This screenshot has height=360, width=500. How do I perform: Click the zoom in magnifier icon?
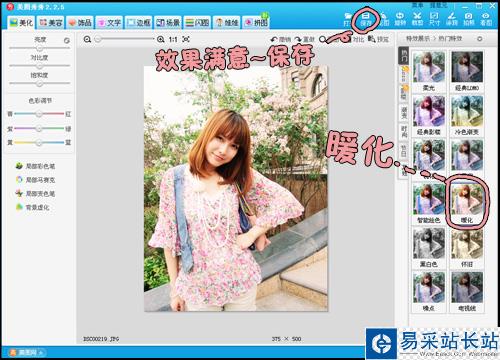[161, 39]
